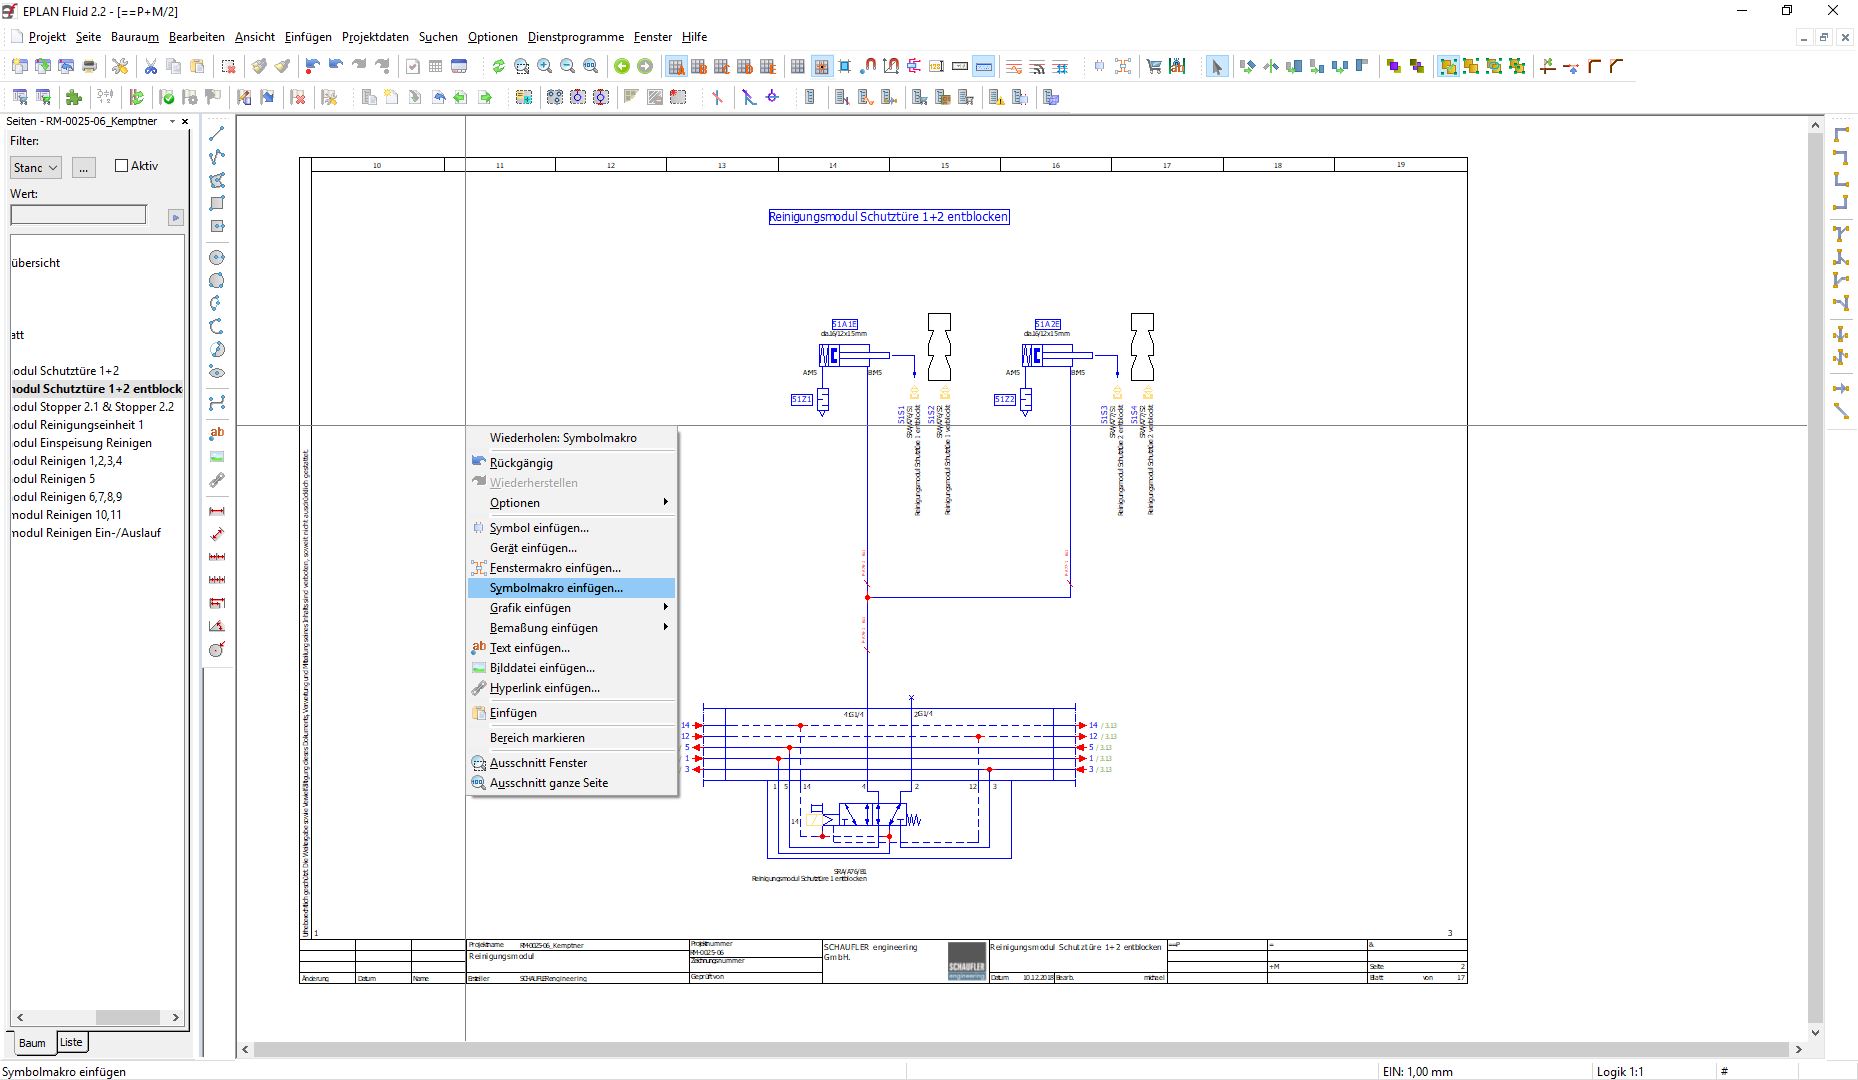Screen dimensions: 1858x1080
Task: Choose Rückgängig in context menu
Action: [x=571, y=463]
